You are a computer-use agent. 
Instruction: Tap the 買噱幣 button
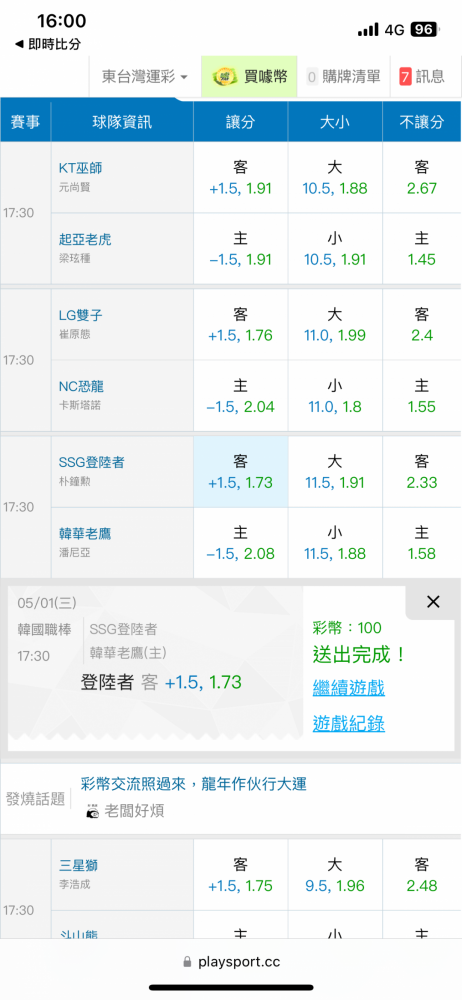(x=250, y=77)
